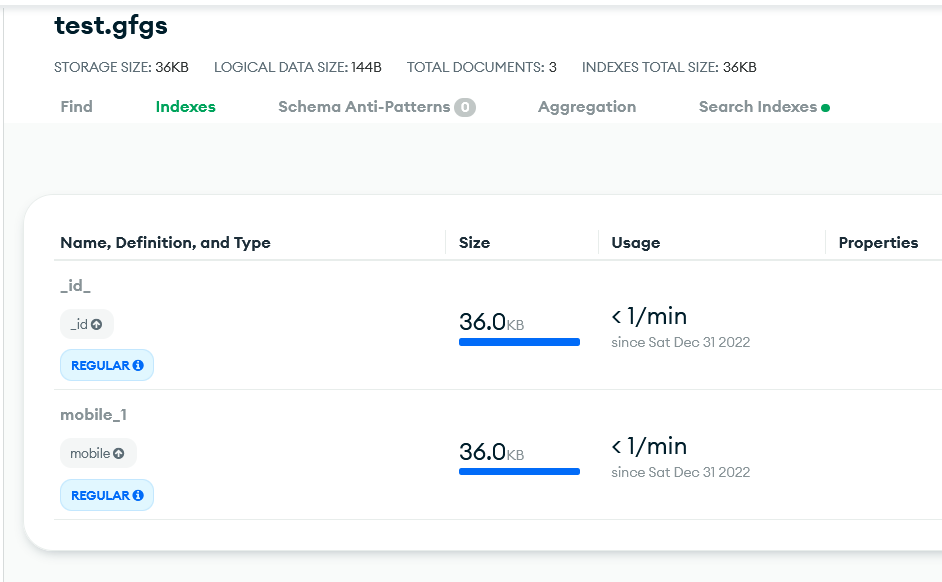Click the mobile_1 index name
The height and width of the screenshot is (582, 942).
[x=93, y=414]
